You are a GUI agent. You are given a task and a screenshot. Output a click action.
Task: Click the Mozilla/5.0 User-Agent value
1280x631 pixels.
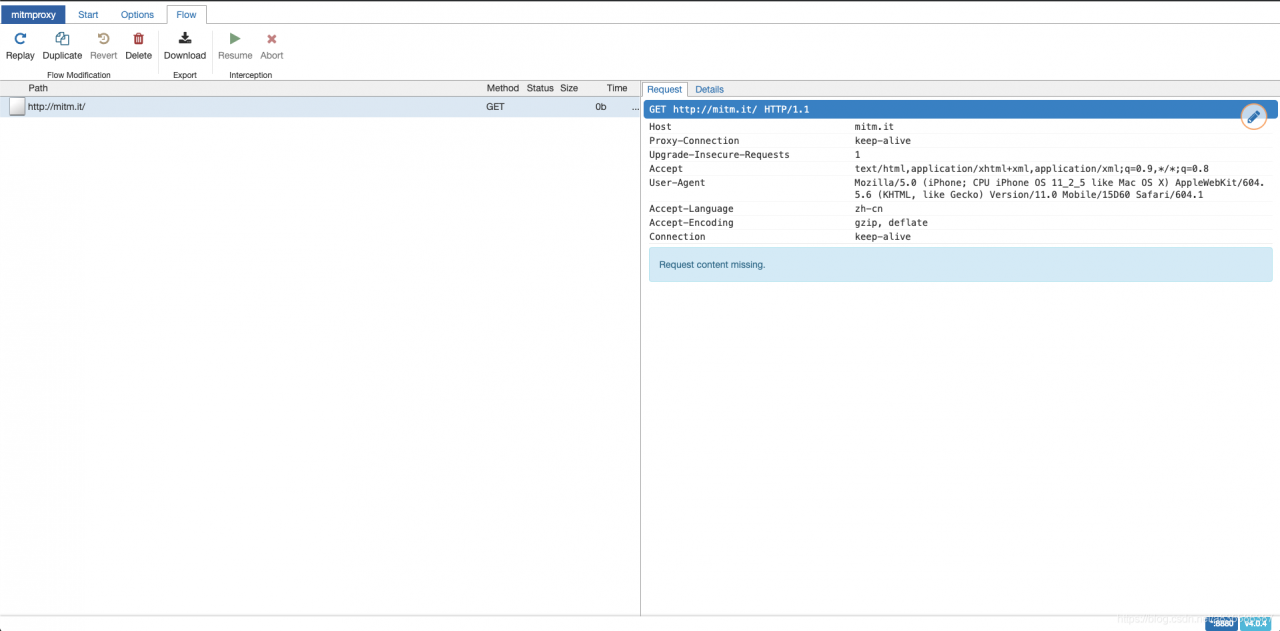1059,189
